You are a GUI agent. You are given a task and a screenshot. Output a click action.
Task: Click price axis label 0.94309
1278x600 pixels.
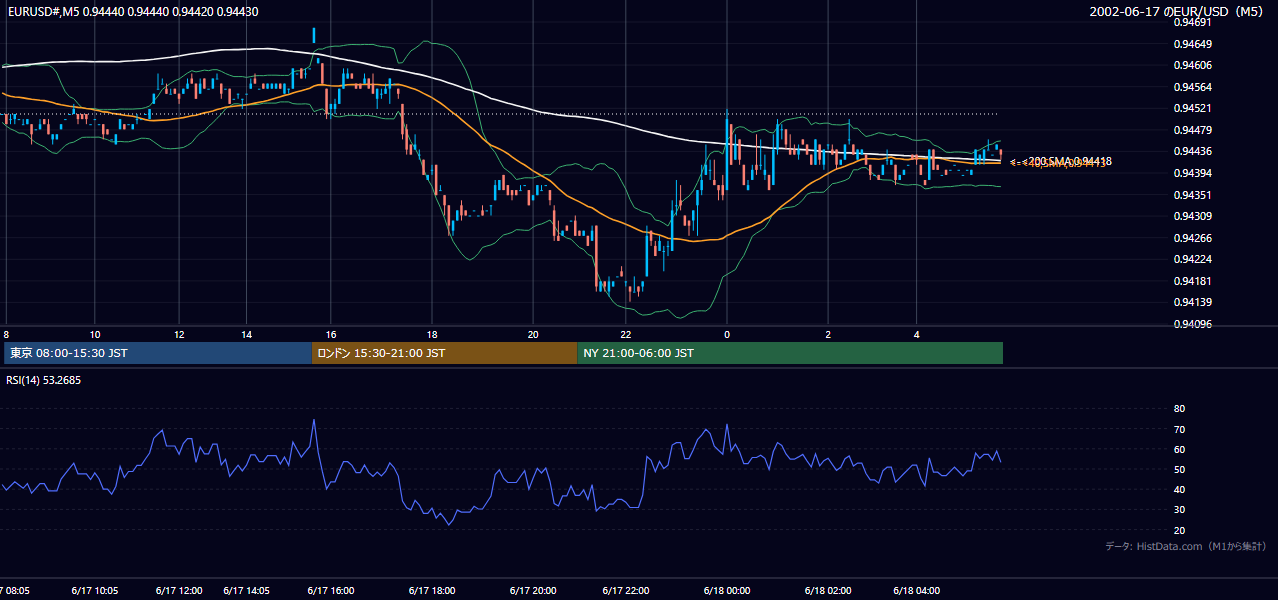[x=1193, y=216]
